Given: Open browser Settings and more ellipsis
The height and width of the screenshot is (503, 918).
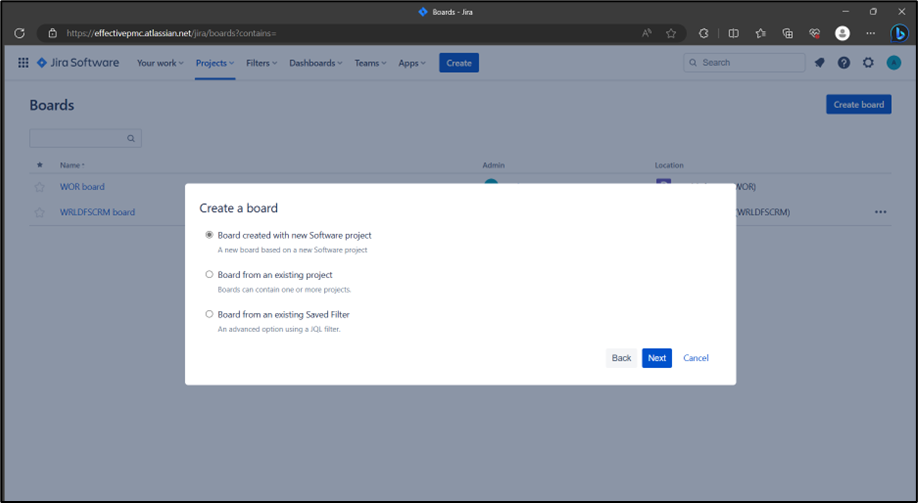Looking at the screenshot, I should click(871, 33).
